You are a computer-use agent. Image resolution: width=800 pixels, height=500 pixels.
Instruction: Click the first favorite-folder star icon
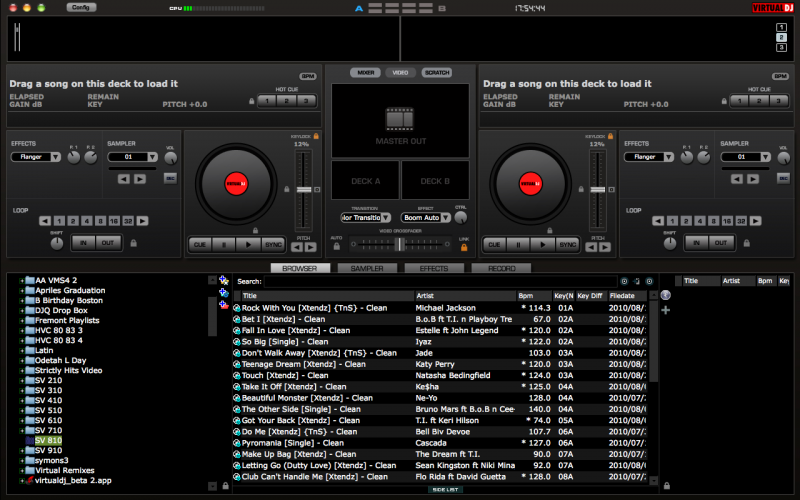223,280
